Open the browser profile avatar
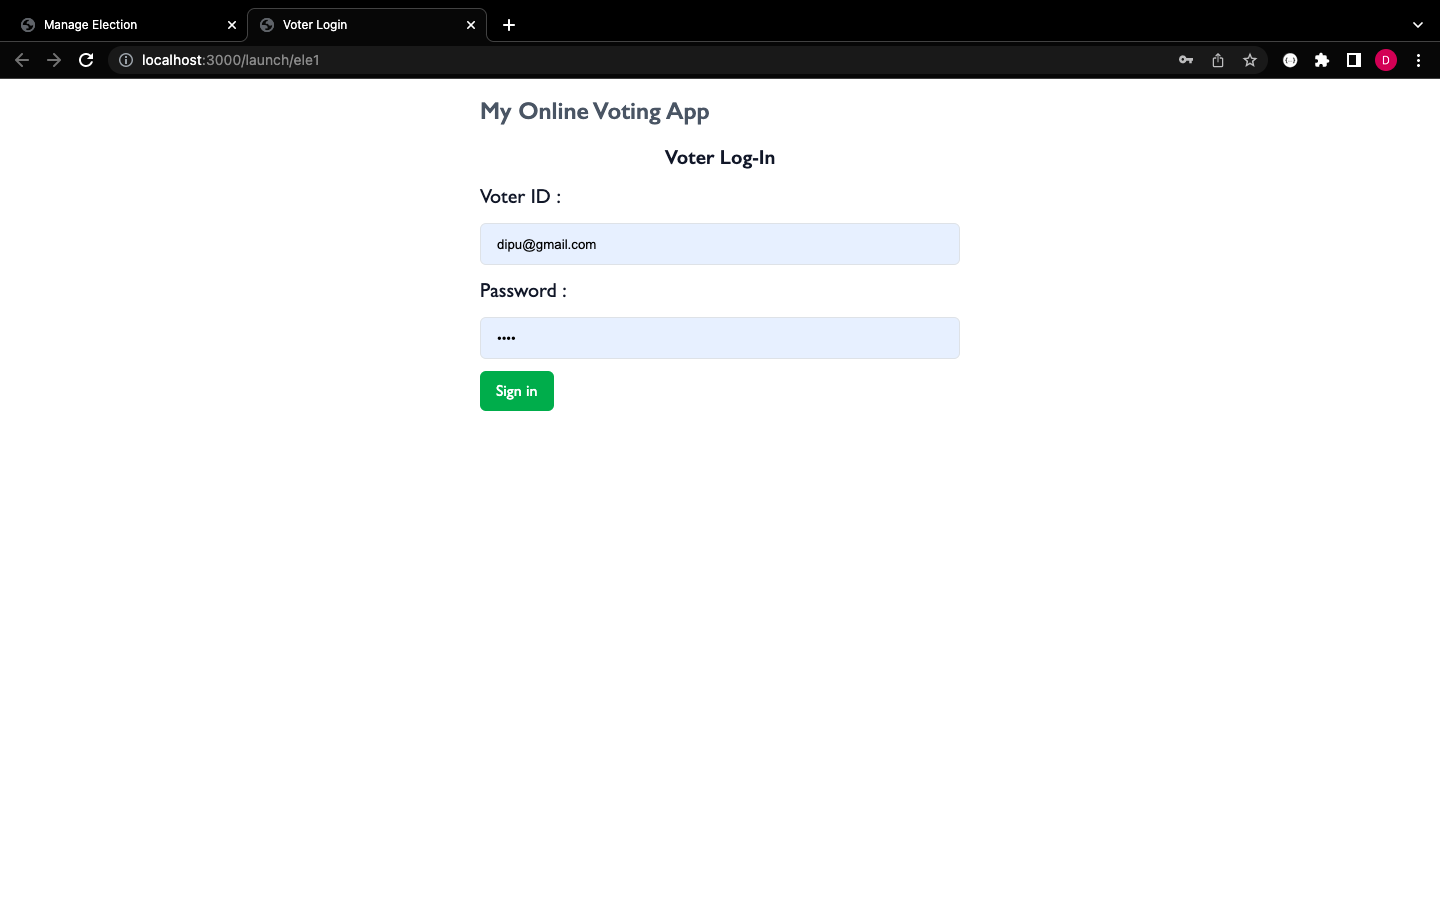The width and height of the screenshot is (1440, 900). click(1386, 60)
